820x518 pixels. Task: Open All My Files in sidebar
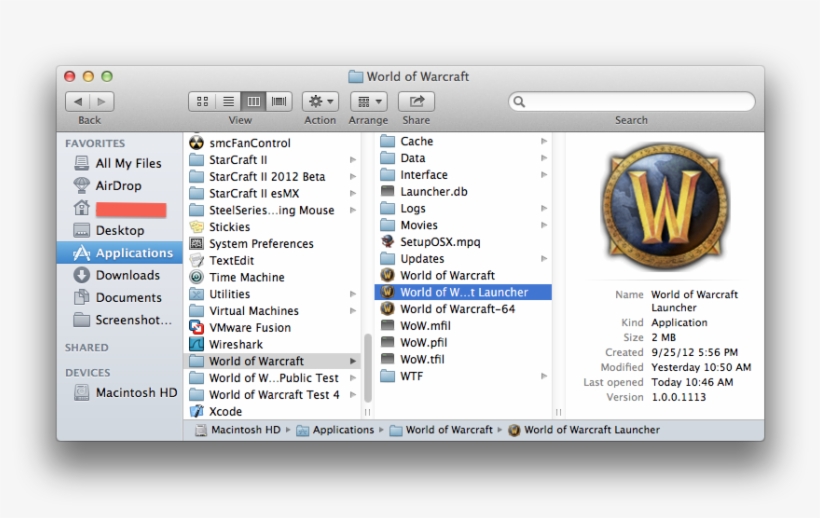[x=119, y=163]
